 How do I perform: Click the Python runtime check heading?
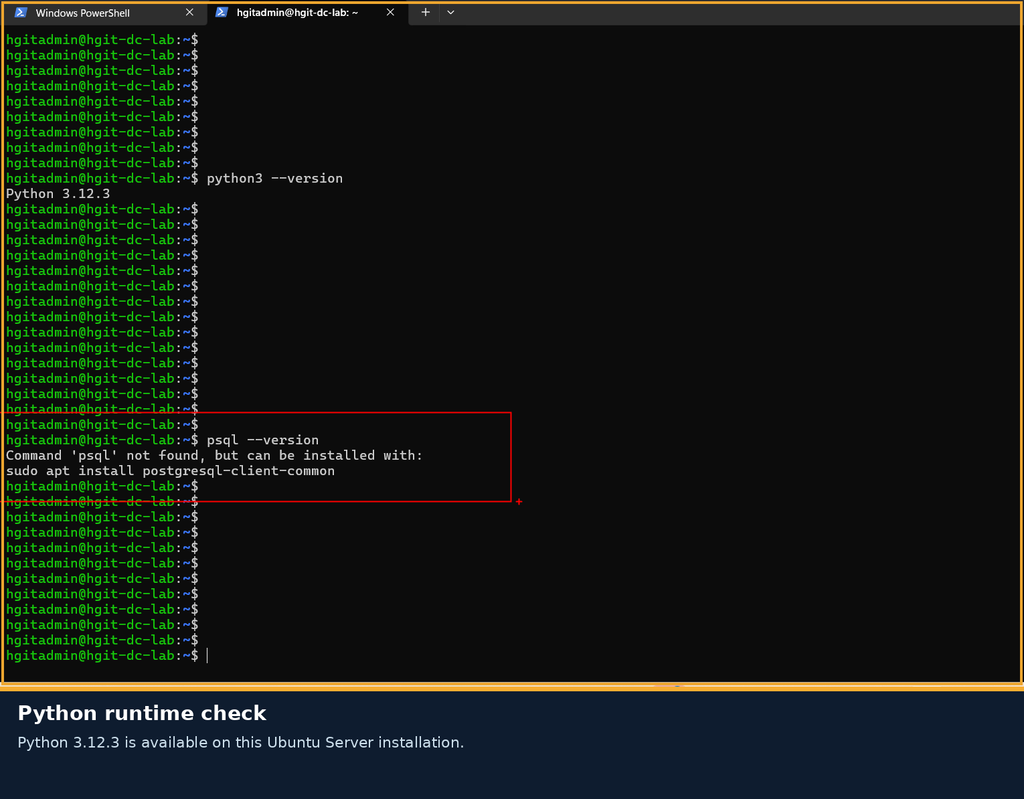(142, 713)
